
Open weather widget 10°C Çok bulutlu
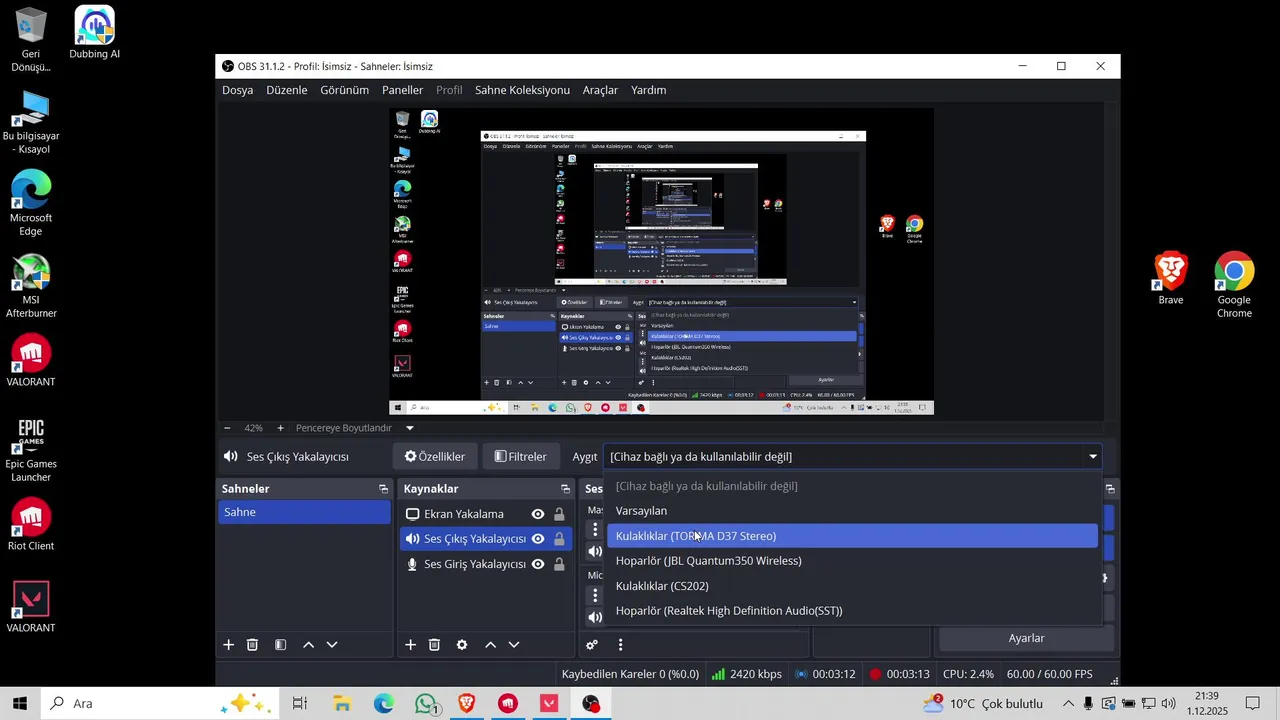[983, 703]
